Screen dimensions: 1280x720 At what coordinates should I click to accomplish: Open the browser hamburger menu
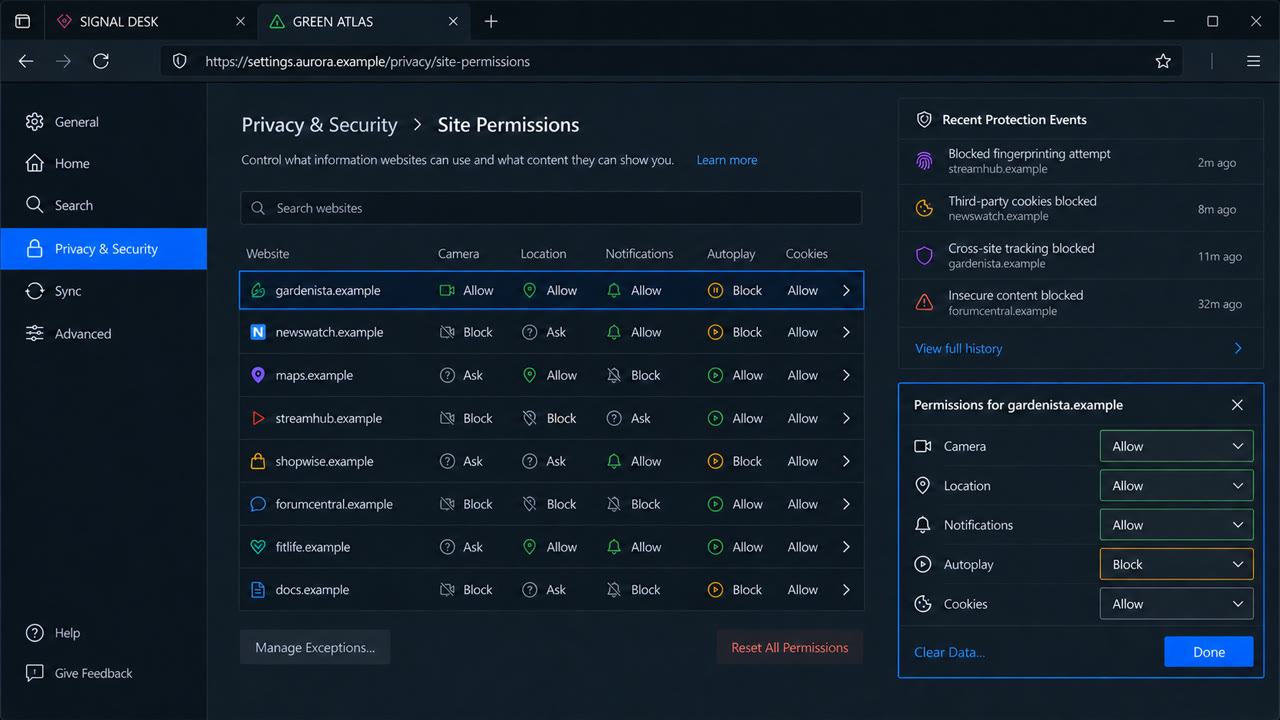[1253, 61]
